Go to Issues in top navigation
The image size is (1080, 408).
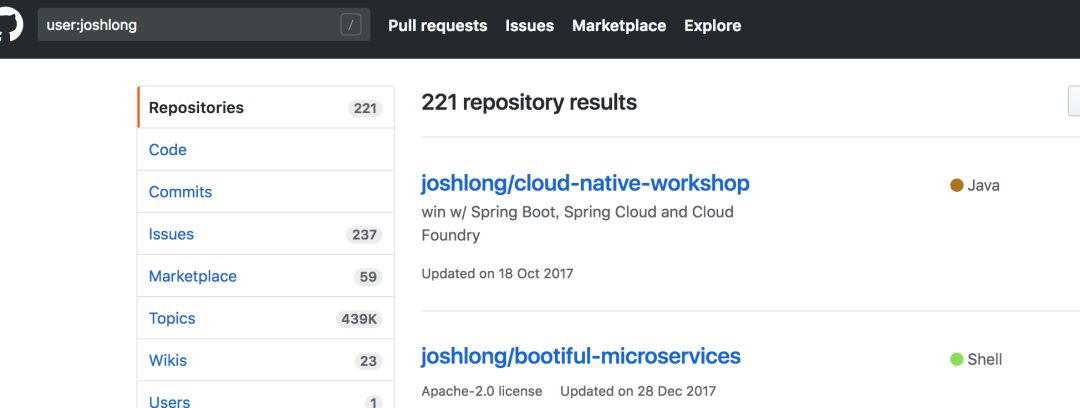pyautogui.click(x=529, y=26)
